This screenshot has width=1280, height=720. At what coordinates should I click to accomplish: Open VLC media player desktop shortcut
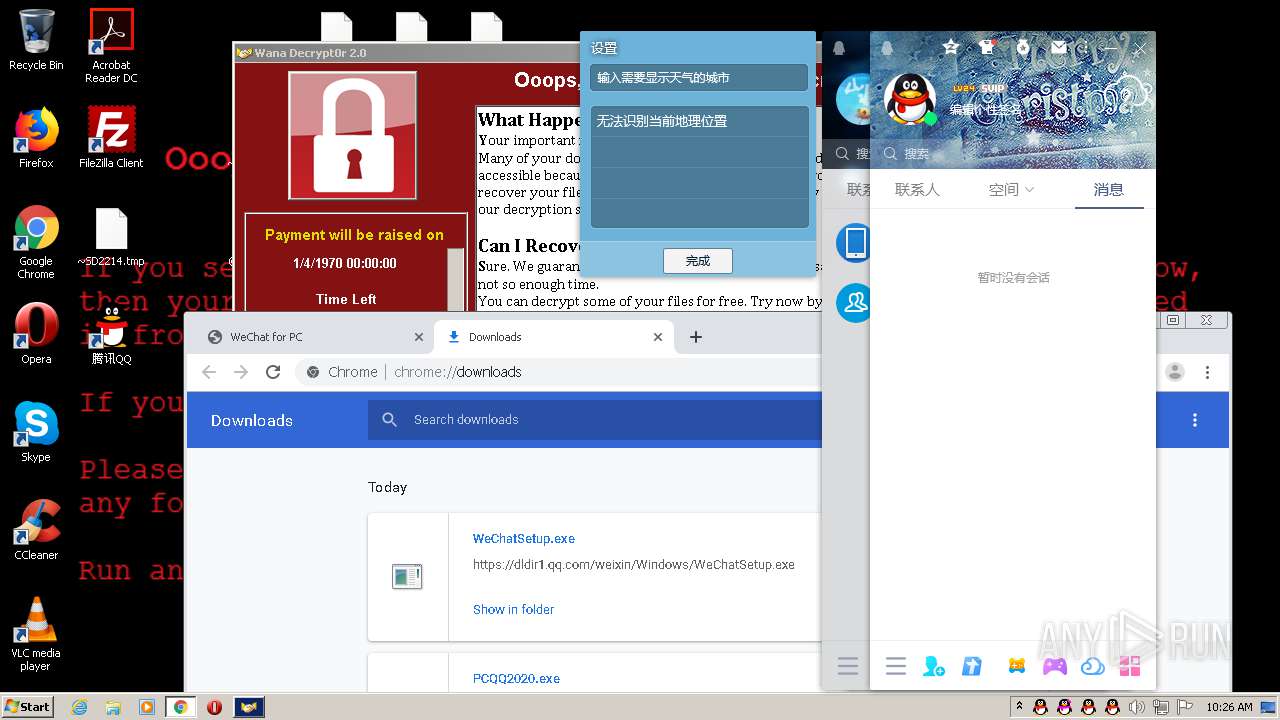(36, 634)
